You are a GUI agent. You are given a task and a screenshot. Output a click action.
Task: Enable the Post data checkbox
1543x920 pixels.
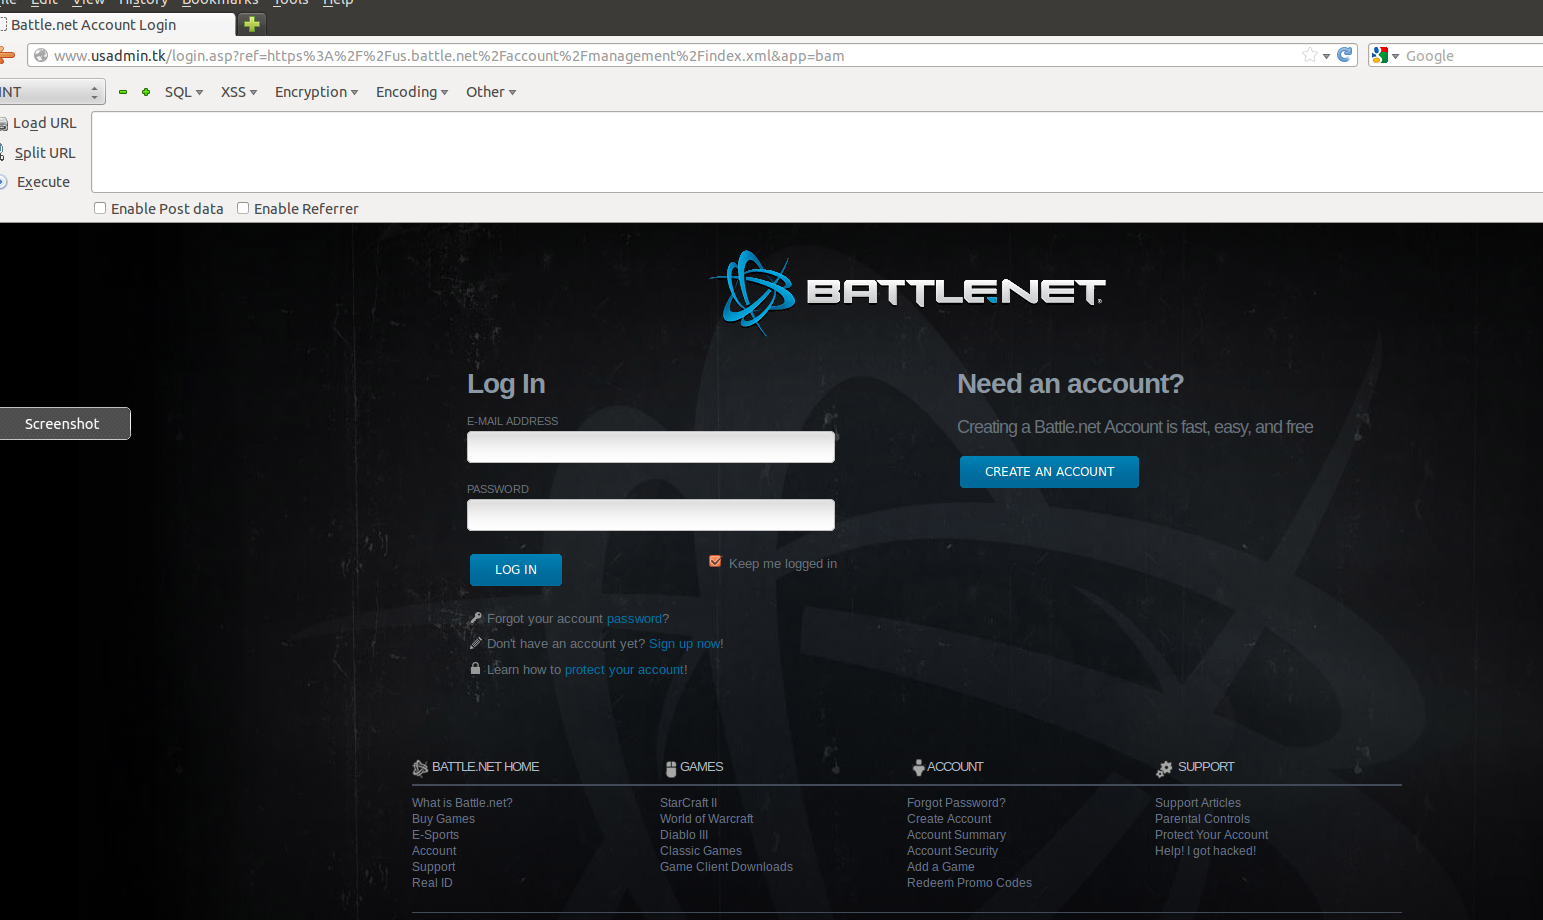(100, 208)
